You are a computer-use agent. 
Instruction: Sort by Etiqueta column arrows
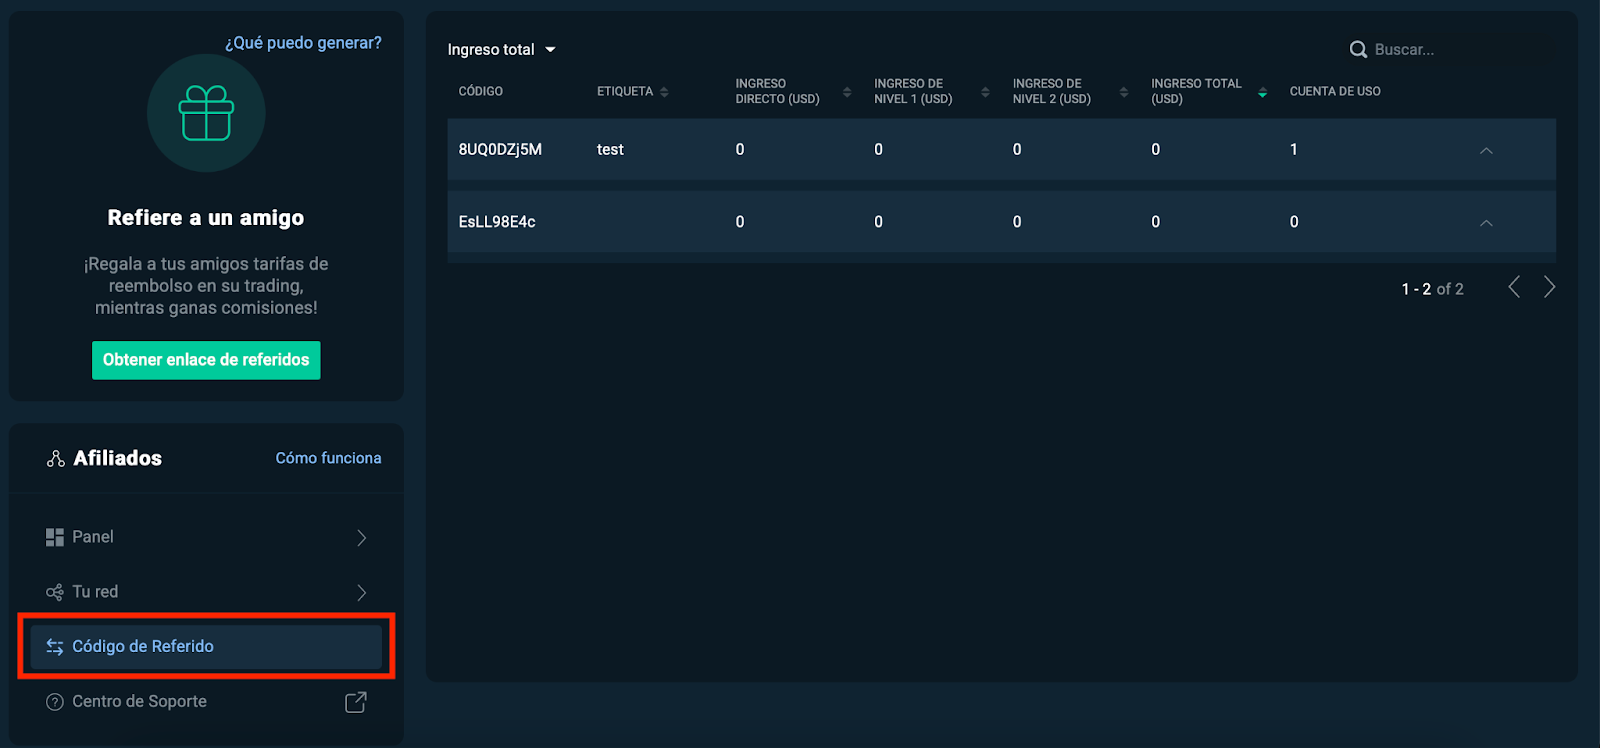click(x=664, y=92)
